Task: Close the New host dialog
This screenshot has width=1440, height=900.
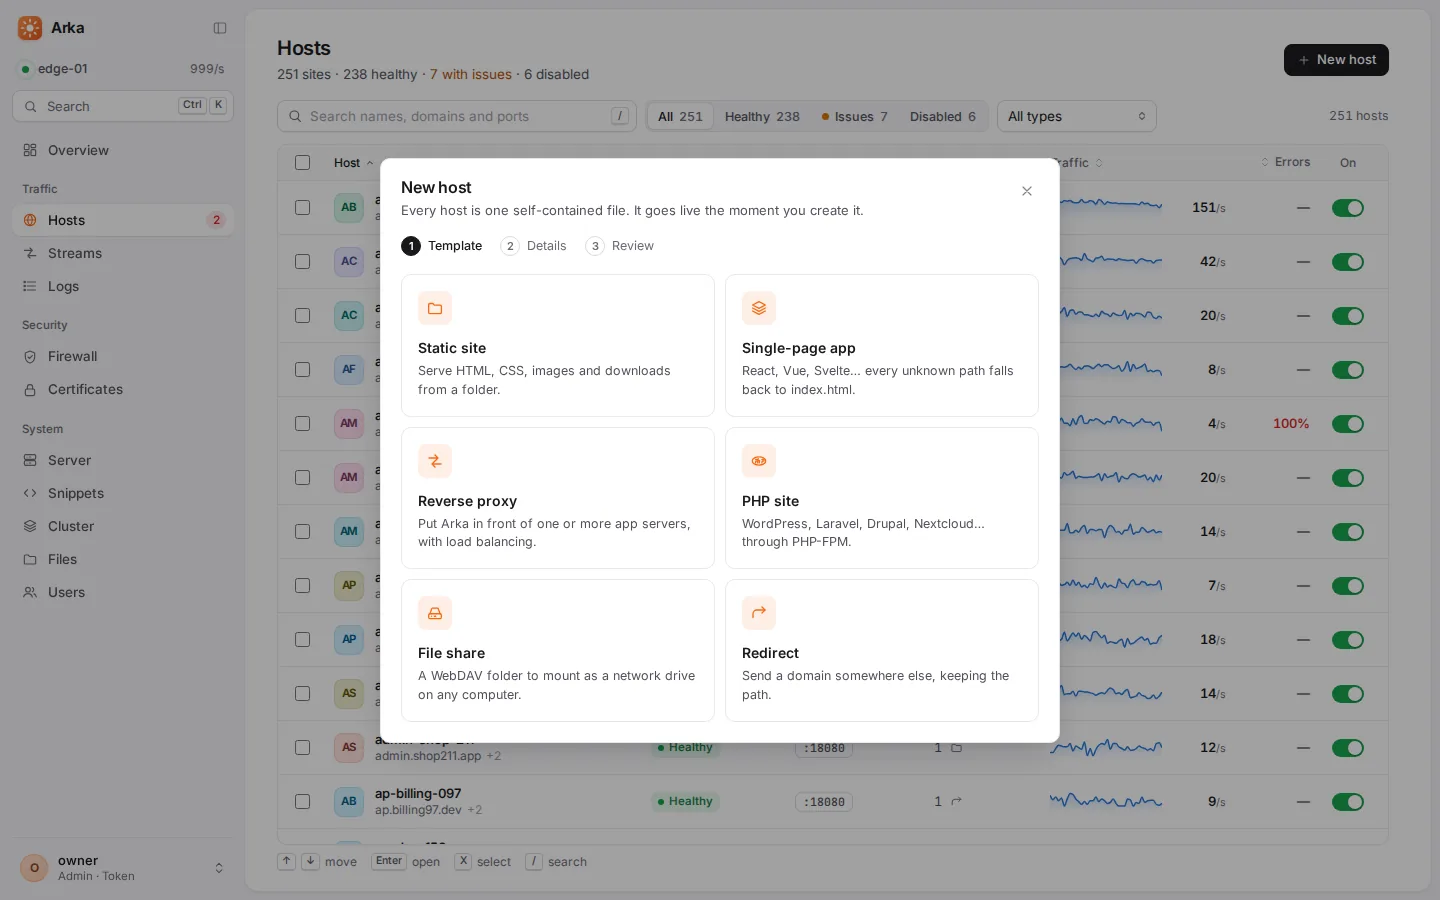Action: coord(1027,191)
